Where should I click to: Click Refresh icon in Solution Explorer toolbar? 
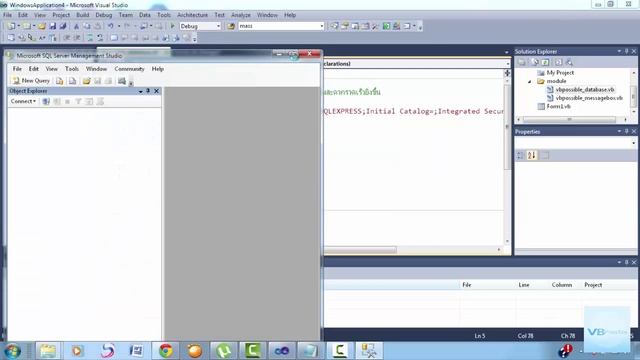click(x=546, y=62)
